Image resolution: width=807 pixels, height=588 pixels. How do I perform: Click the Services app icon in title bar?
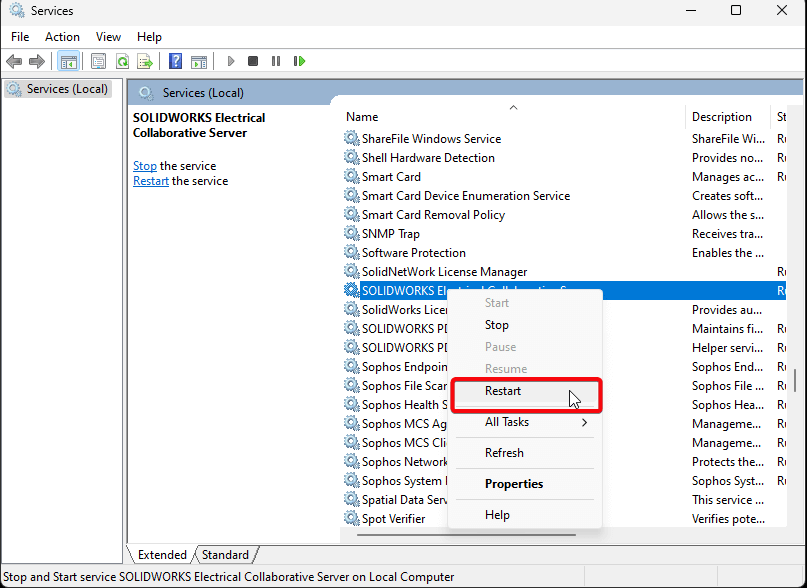point(17,10)
